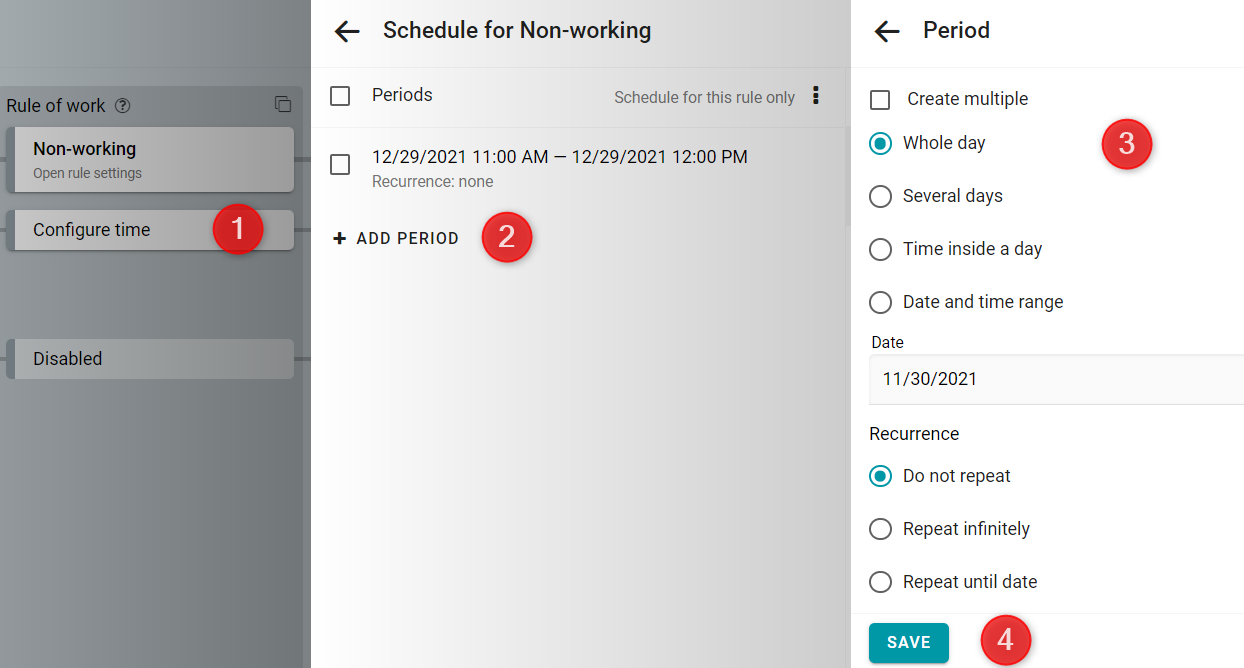This screenshot has width=1244, height=668.
Task: Select the Do not repeat recurrence
Action: (880, 476)
